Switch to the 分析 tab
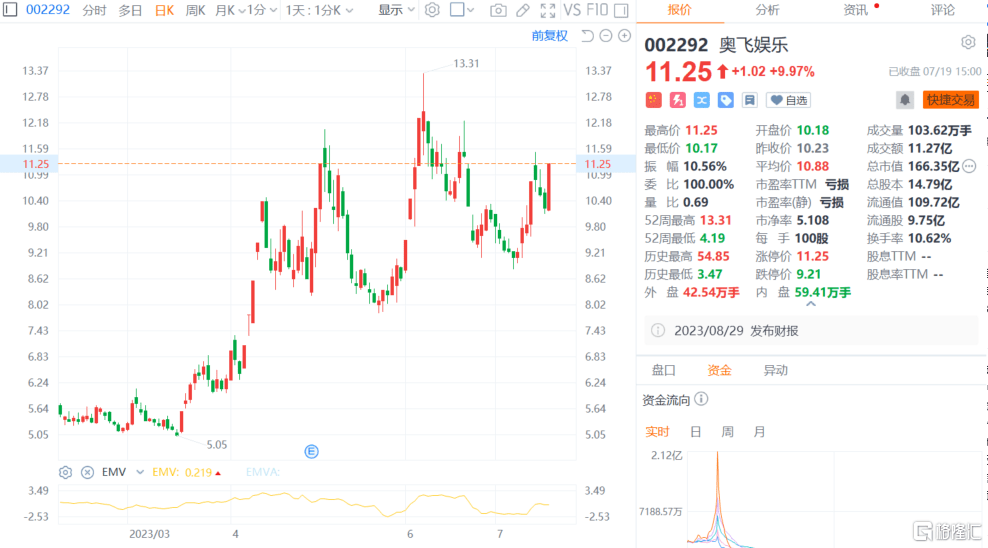Viewport: 988px width, 548px height. coord(767,10)
